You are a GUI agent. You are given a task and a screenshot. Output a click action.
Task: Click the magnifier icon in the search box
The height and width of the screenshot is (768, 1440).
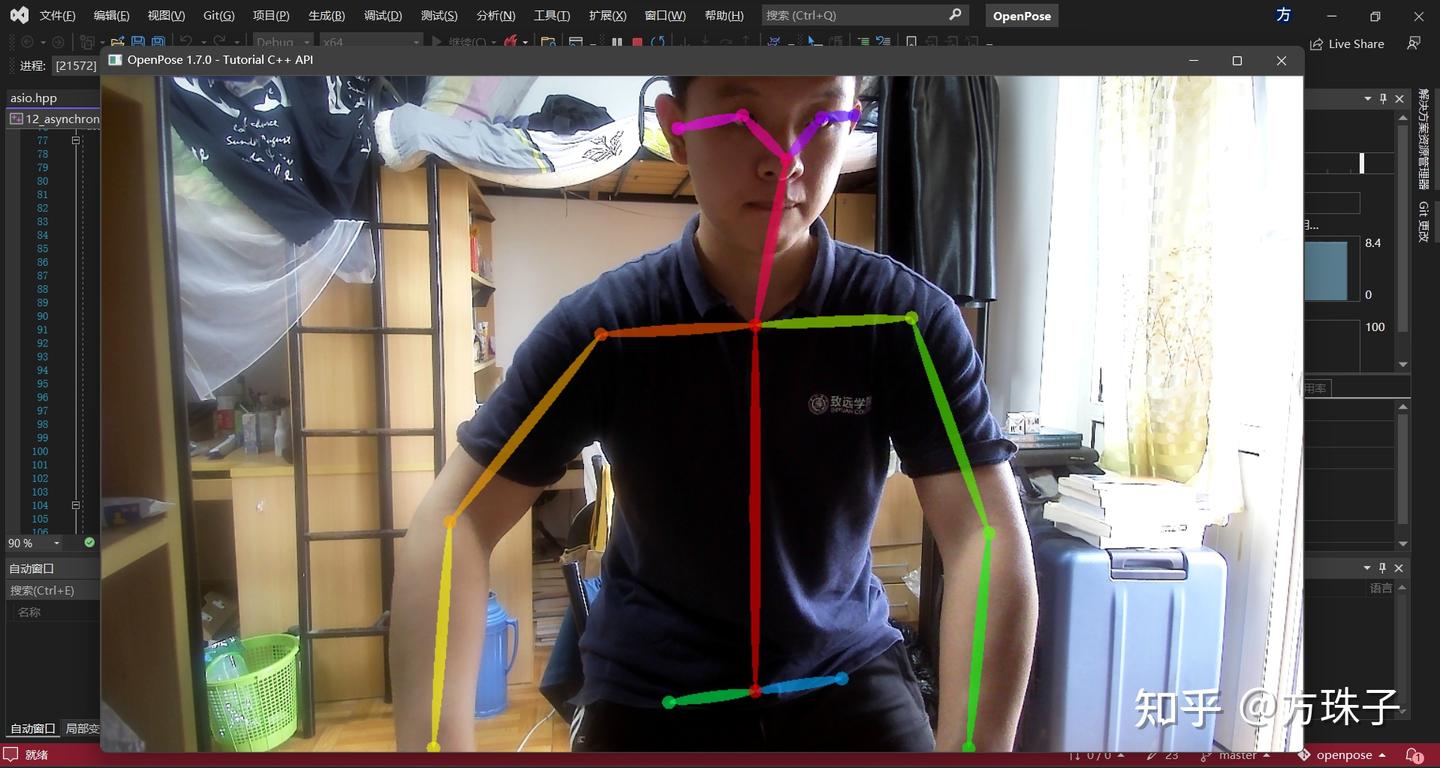(955, 15)
